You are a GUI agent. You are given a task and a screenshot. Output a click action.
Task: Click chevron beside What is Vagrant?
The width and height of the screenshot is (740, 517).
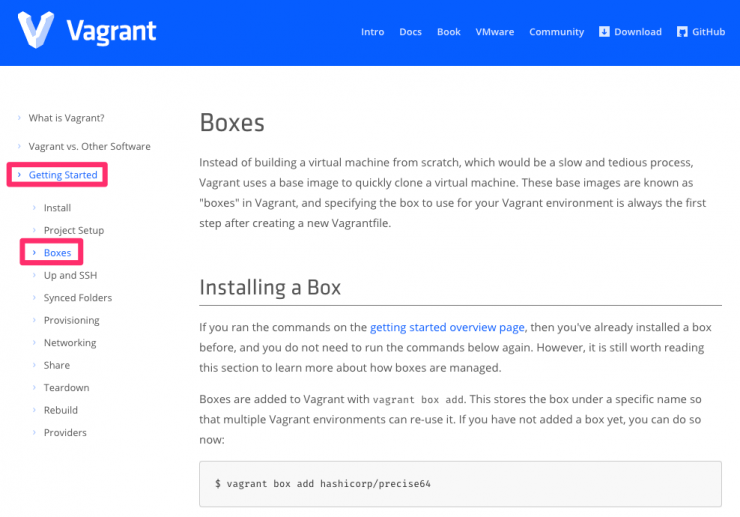point(19,118)
